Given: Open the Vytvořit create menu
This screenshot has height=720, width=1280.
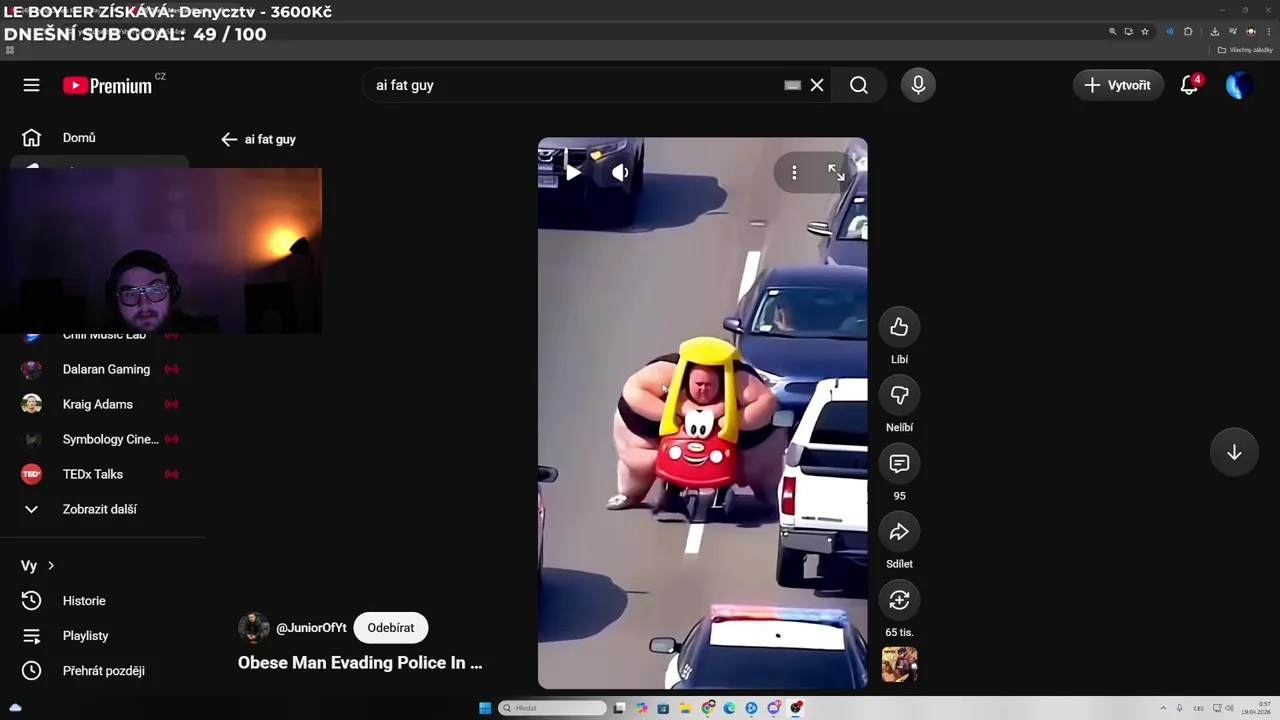Looking at the screenshot, I should click(1118, 85).
